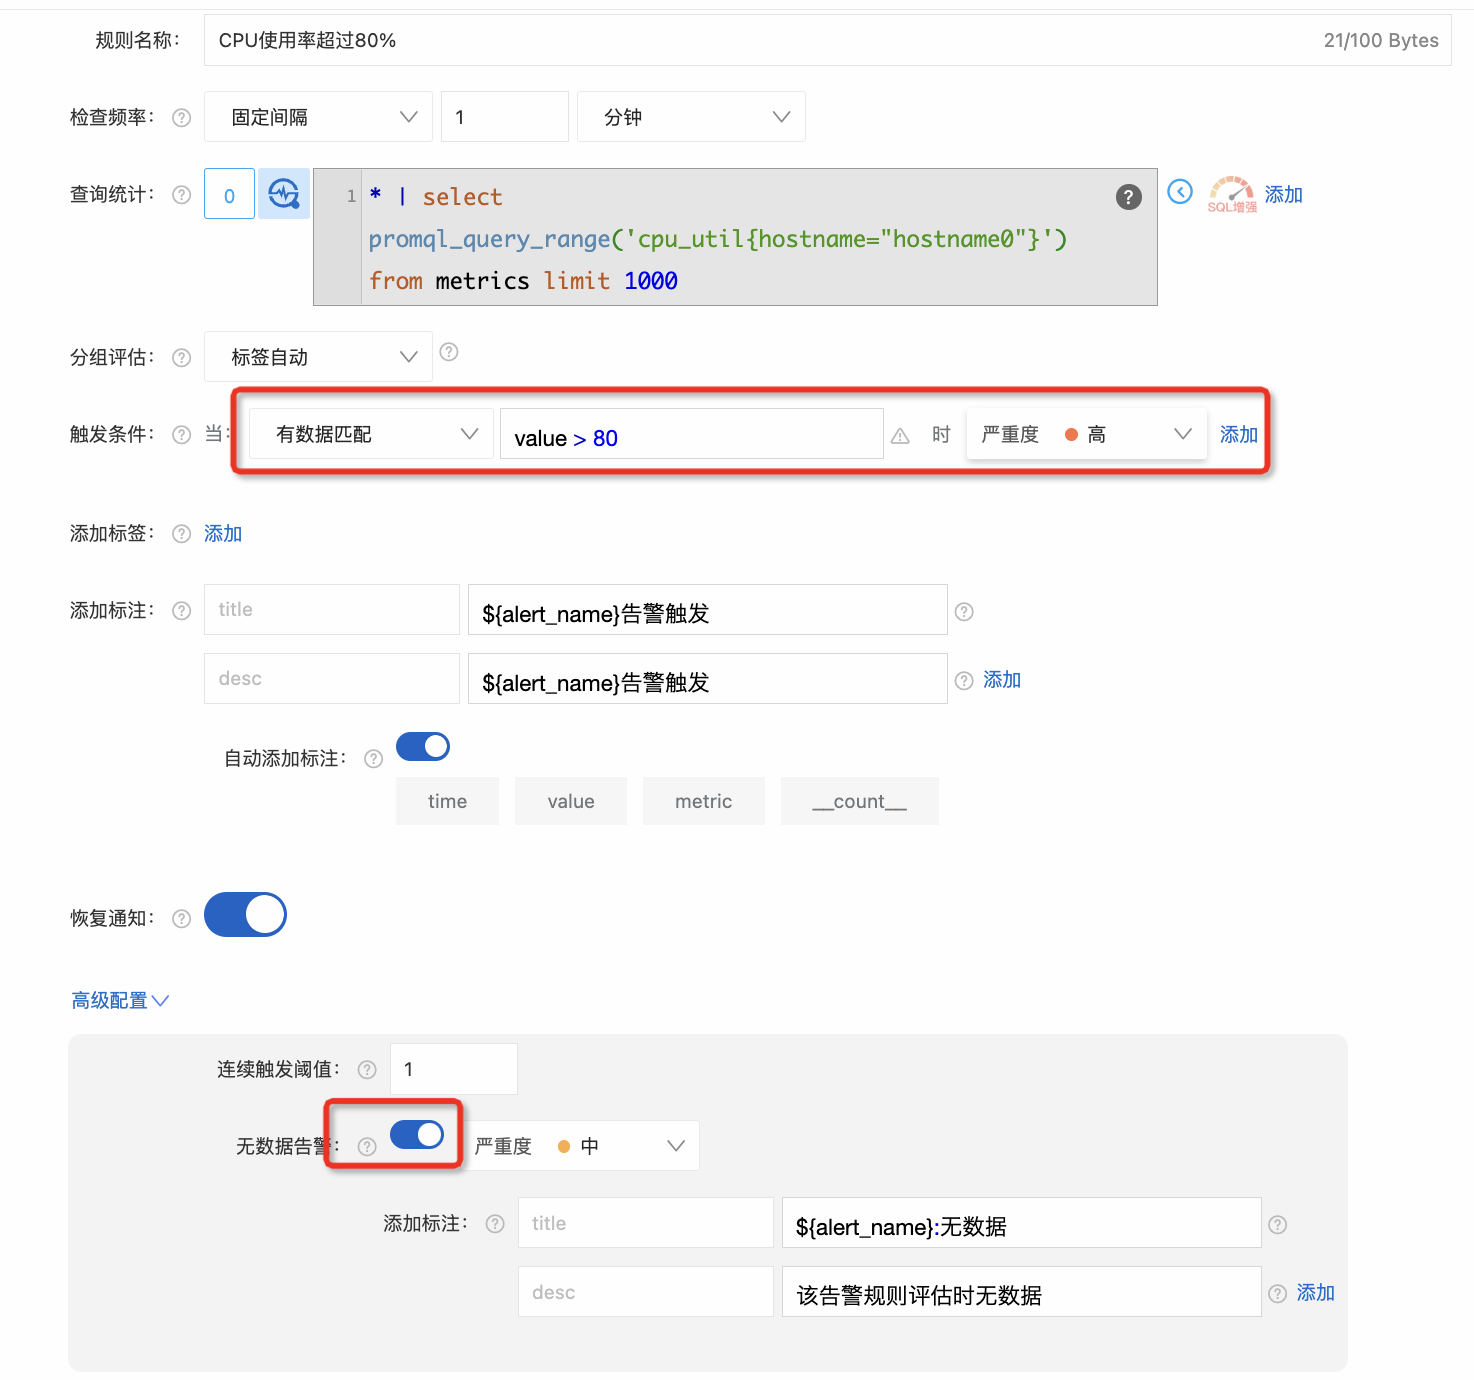The image size is (1474, 1380).
Task: Open the 有数据匹配 trigger condition dropdown
Action: click(371, 434)
